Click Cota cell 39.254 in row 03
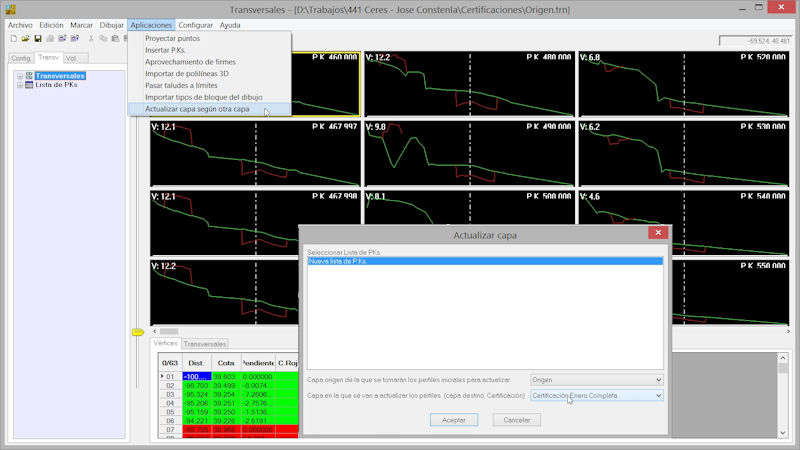800x450 pixels. 226,394
